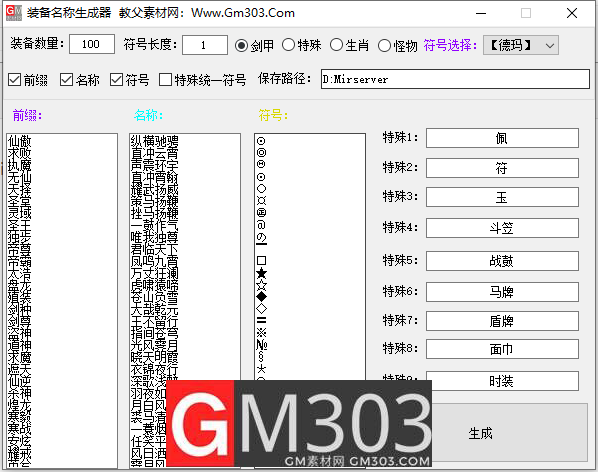Select the 〓 double bar symbol
Screen dimensions: 598x472
point(261,321)
